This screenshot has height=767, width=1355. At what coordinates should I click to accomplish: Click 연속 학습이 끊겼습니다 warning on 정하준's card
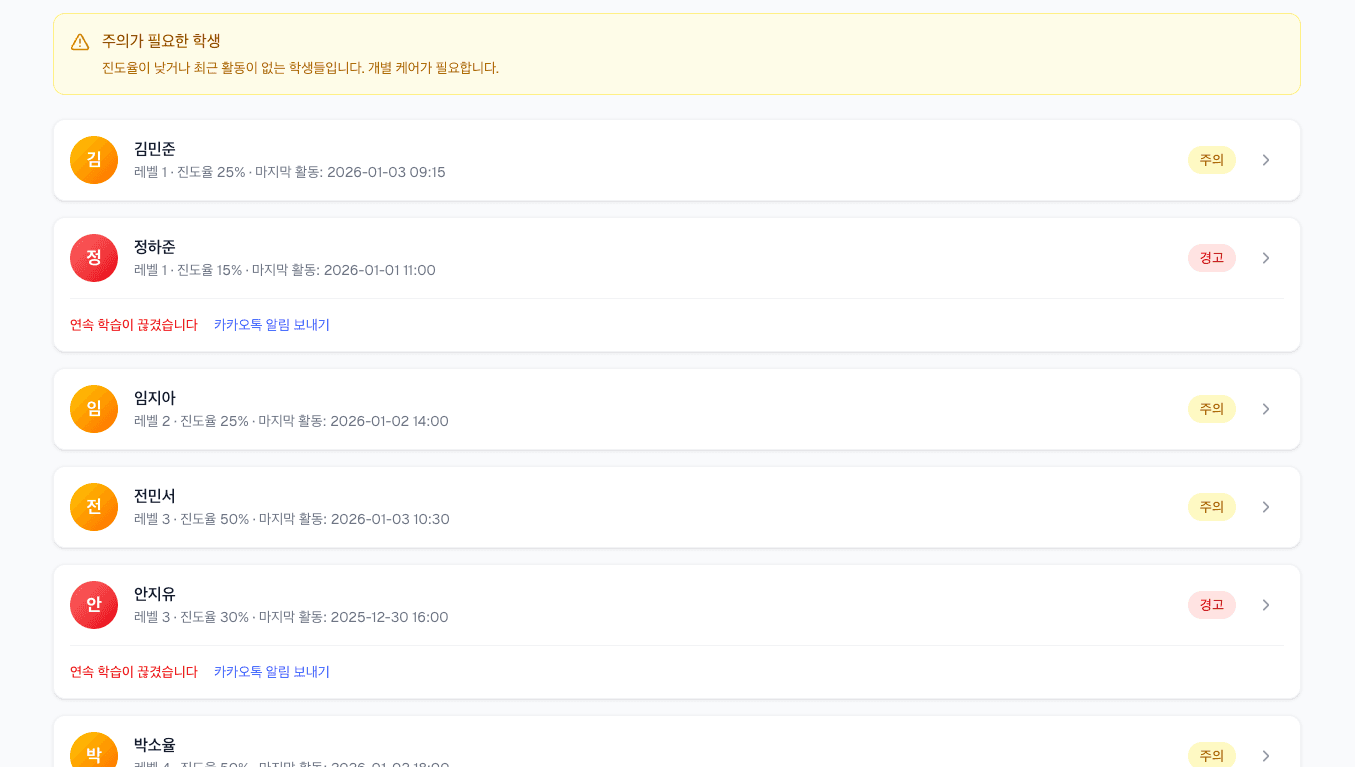coord(134,324)
